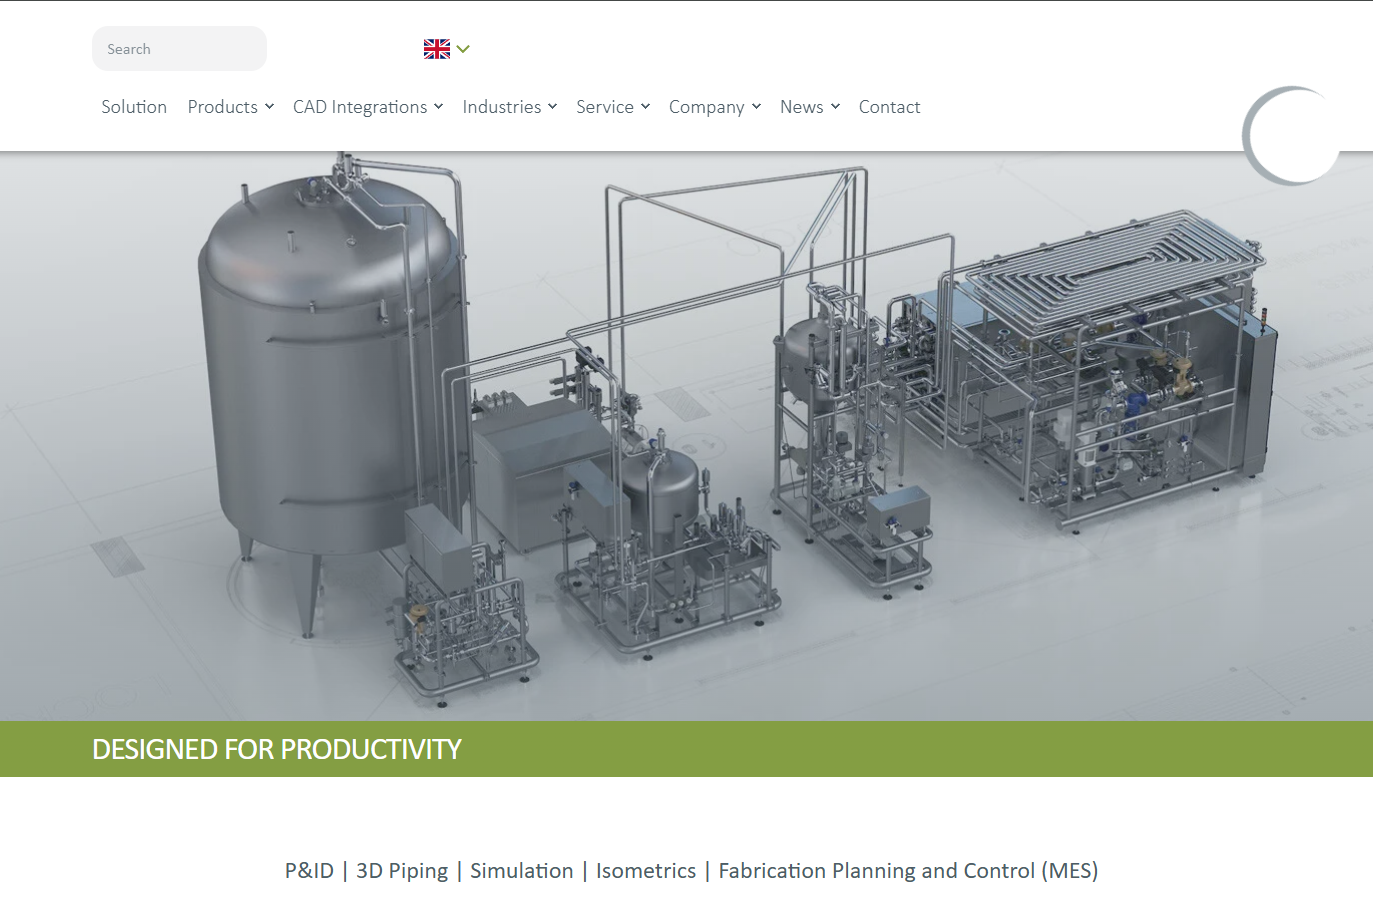Click the plant piping hero image
Viewport: 1373px width, 907px height.
pyautogui.click(x=686, y=436)
